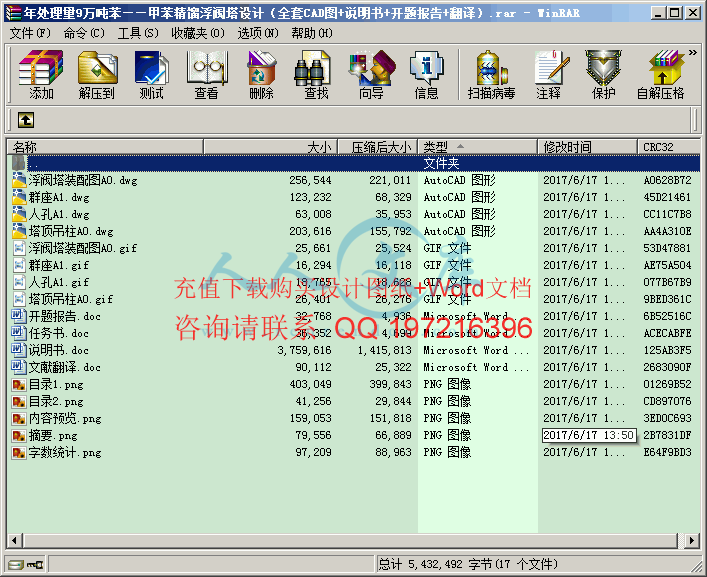Open the 帮助(H) menu
Screen dimensions: 707x577
point(312,33)
